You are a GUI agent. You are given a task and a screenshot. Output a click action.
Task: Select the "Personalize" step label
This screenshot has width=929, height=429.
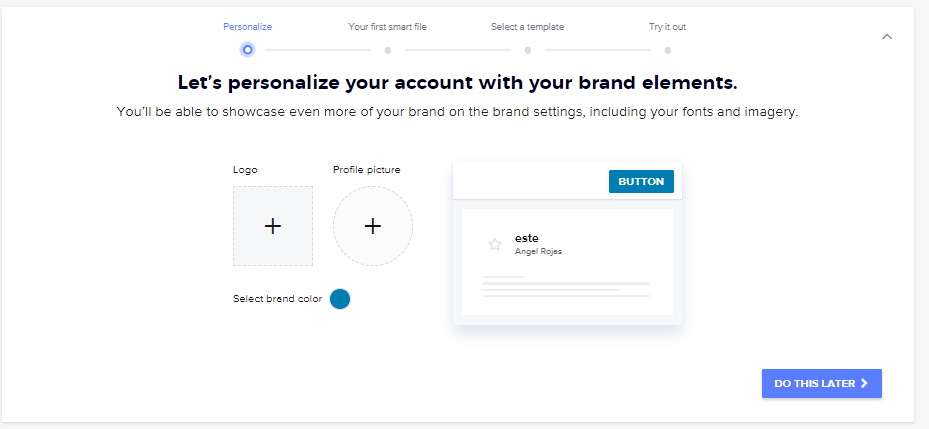247,27
